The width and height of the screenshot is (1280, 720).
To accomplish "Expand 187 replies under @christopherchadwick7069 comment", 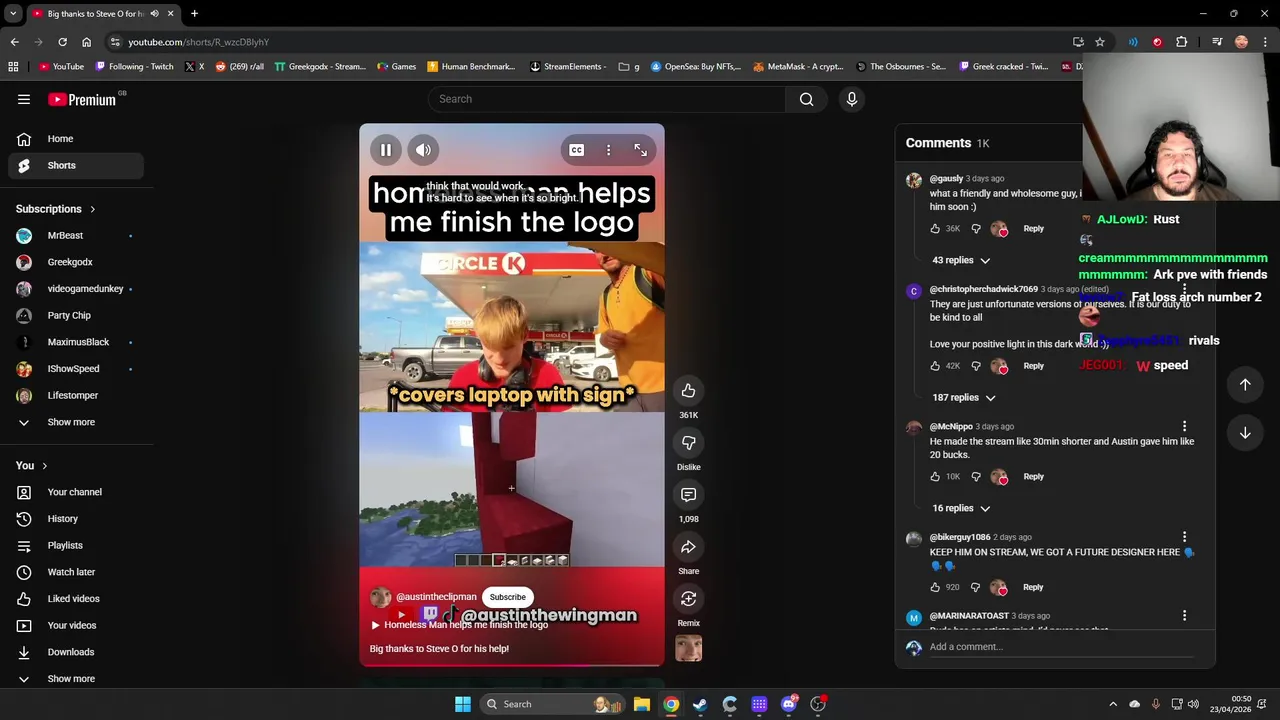I will click(964, 398).
